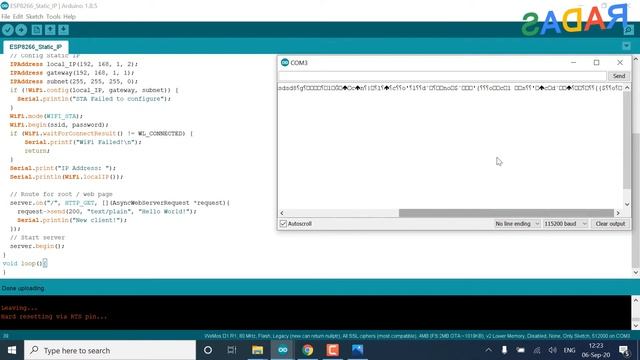Open a sketch with the Open arrow icon
Viewport: 640px width, 360px height.
[50, 30]
